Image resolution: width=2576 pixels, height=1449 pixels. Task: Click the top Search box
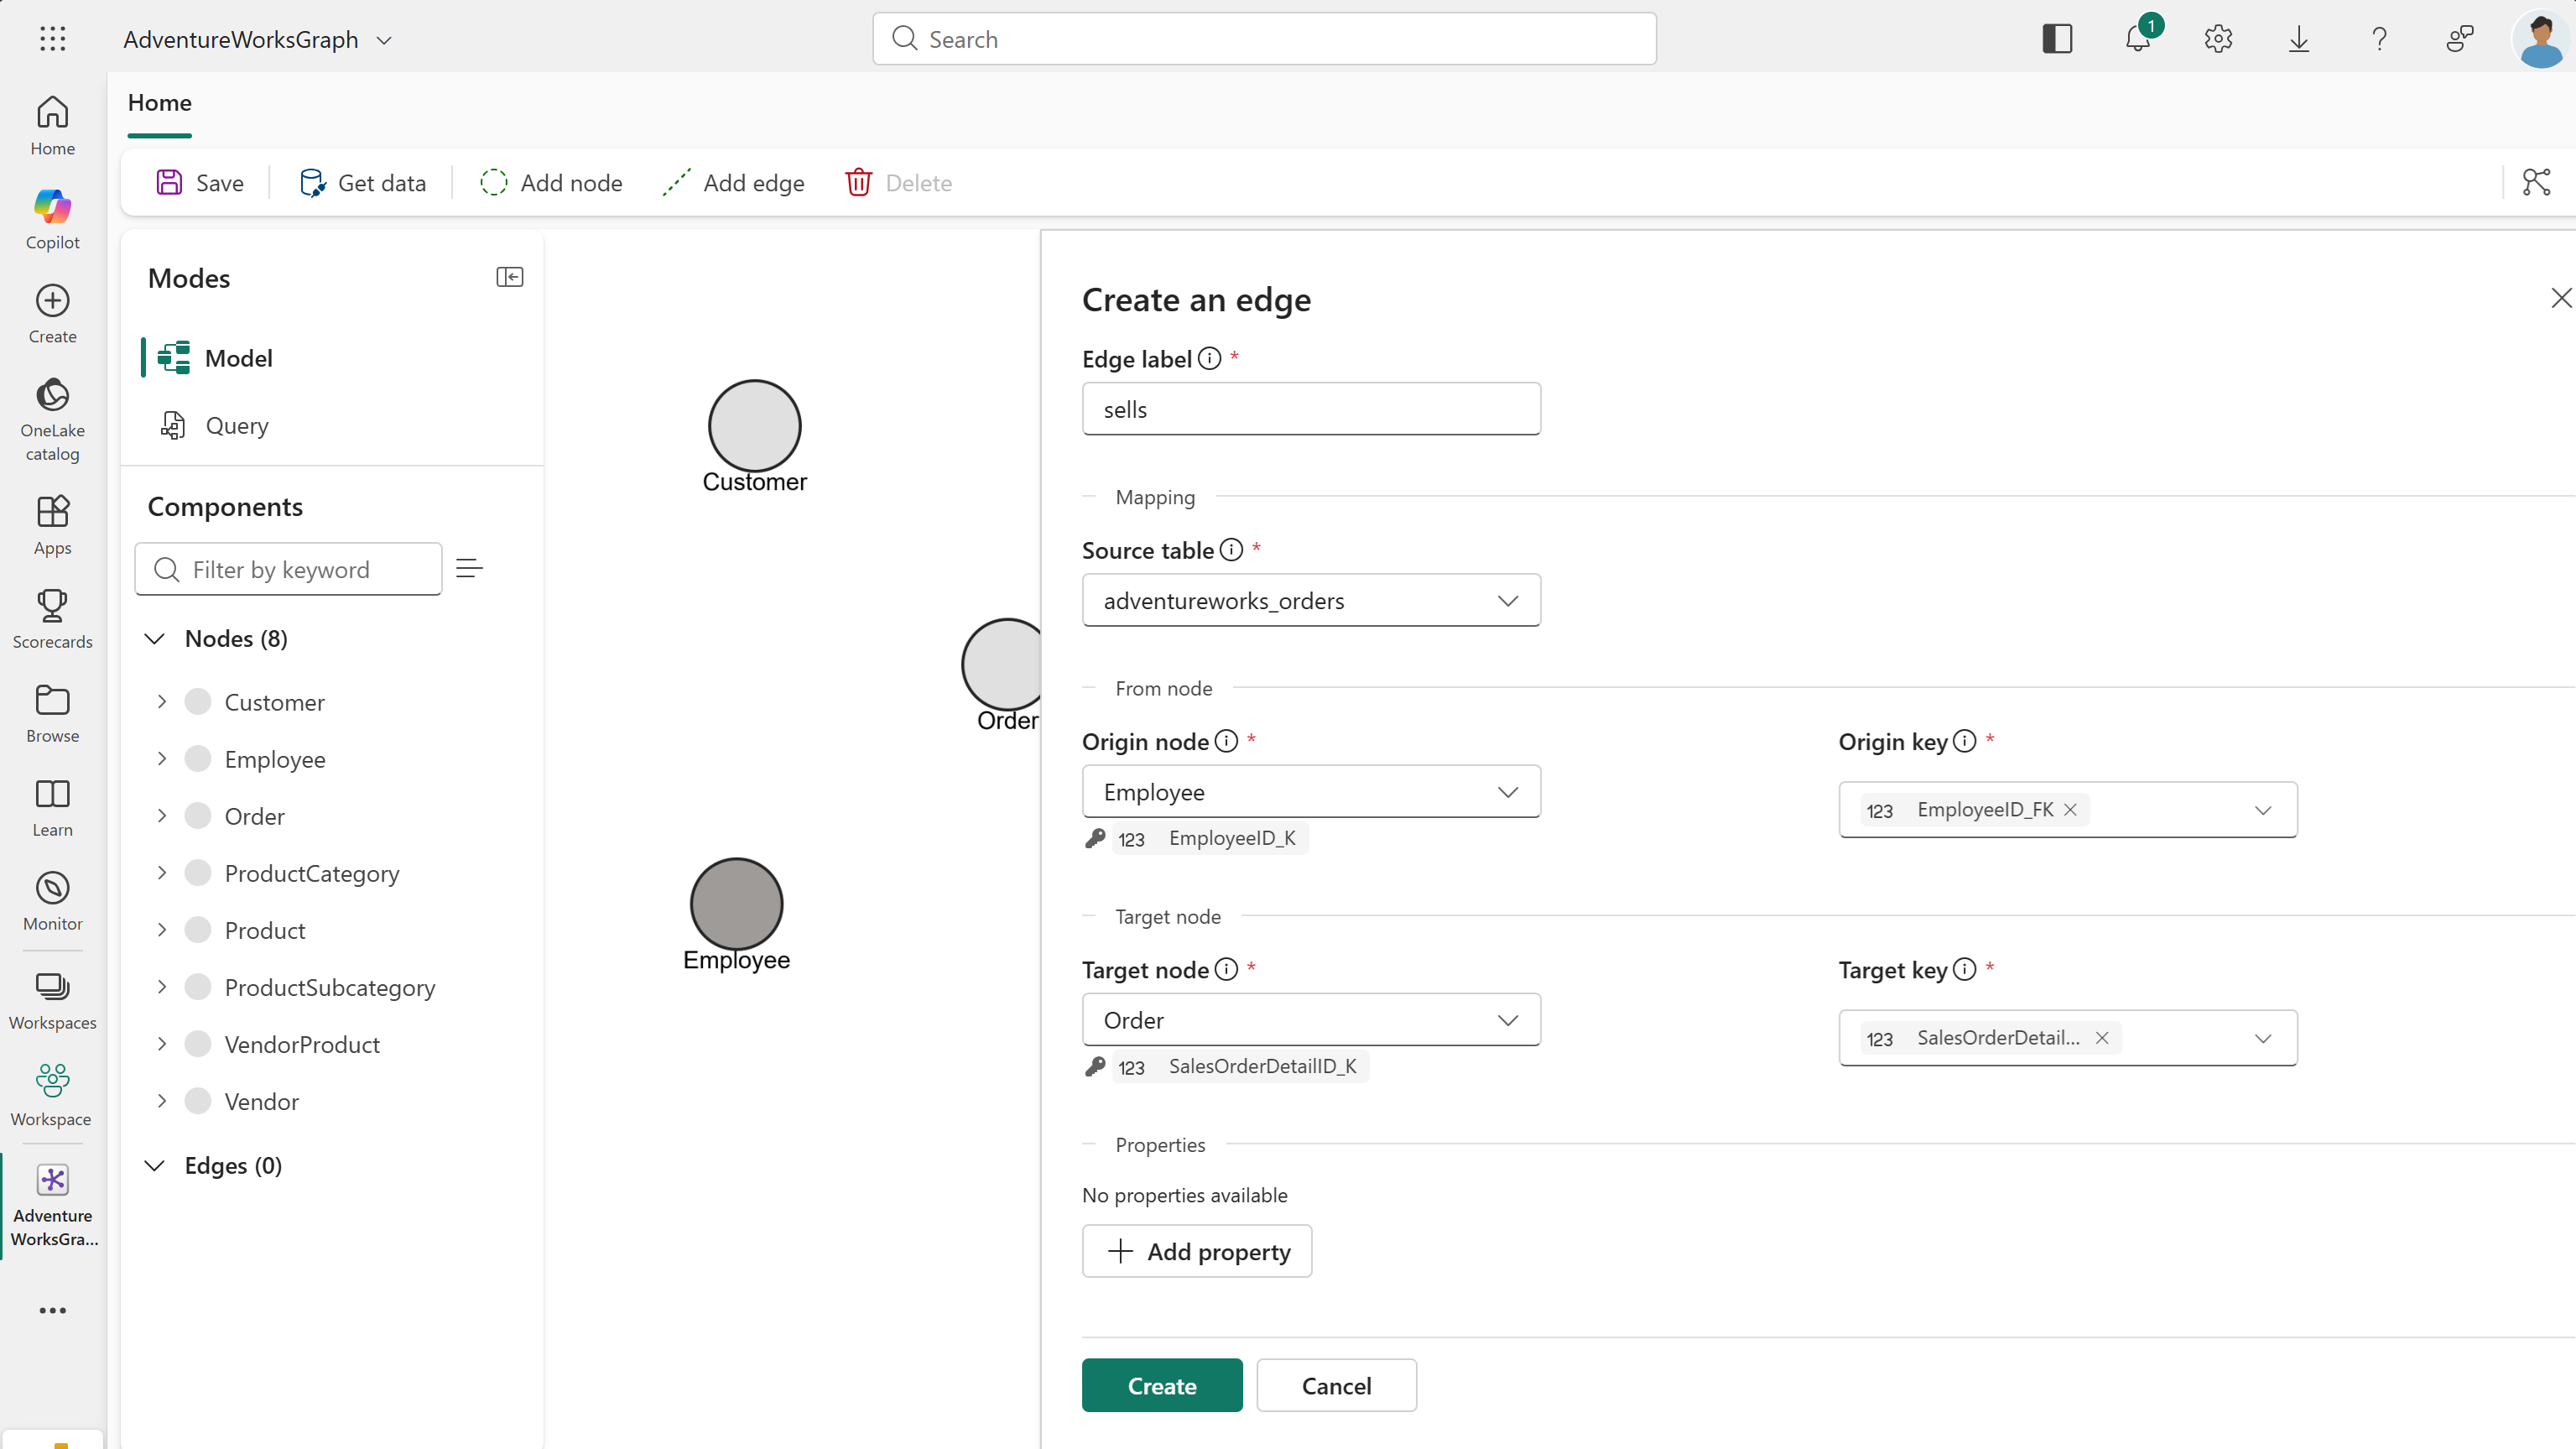tap(1264, 39)
